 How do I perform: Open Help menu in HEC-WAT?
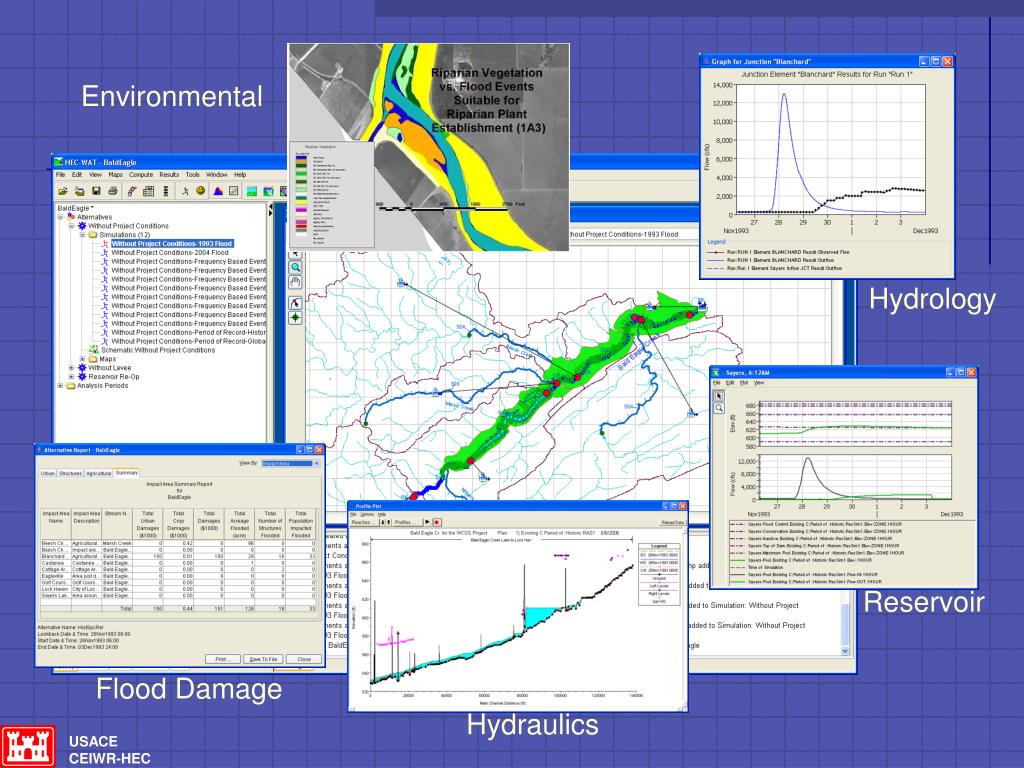(240, 175)
